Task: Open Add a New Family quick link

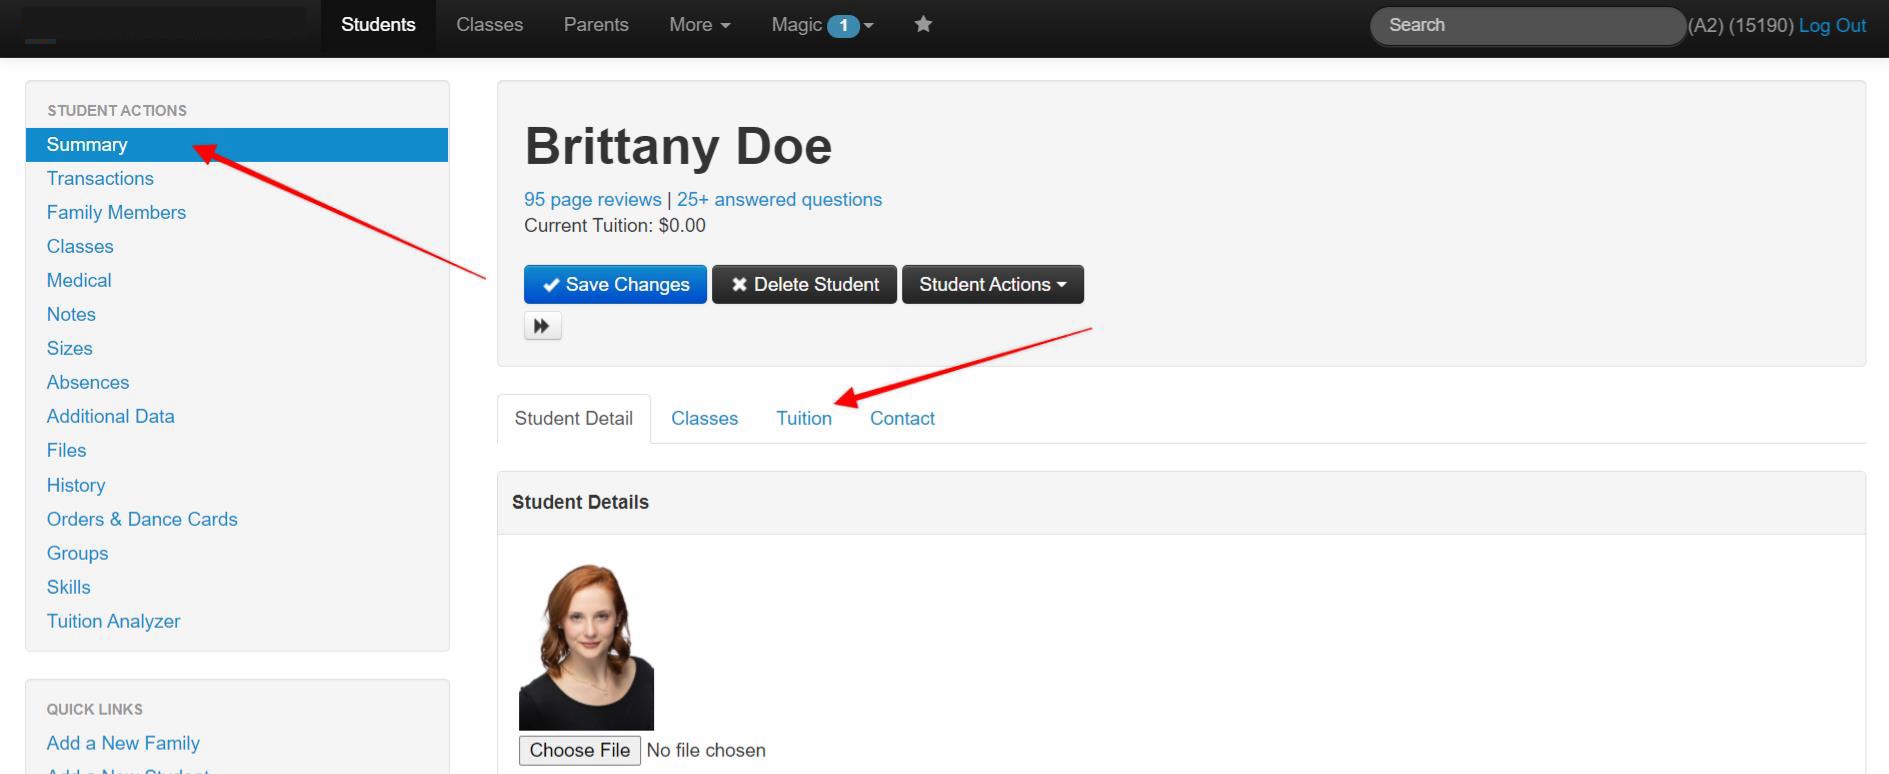Action: (x=123, y=744)
